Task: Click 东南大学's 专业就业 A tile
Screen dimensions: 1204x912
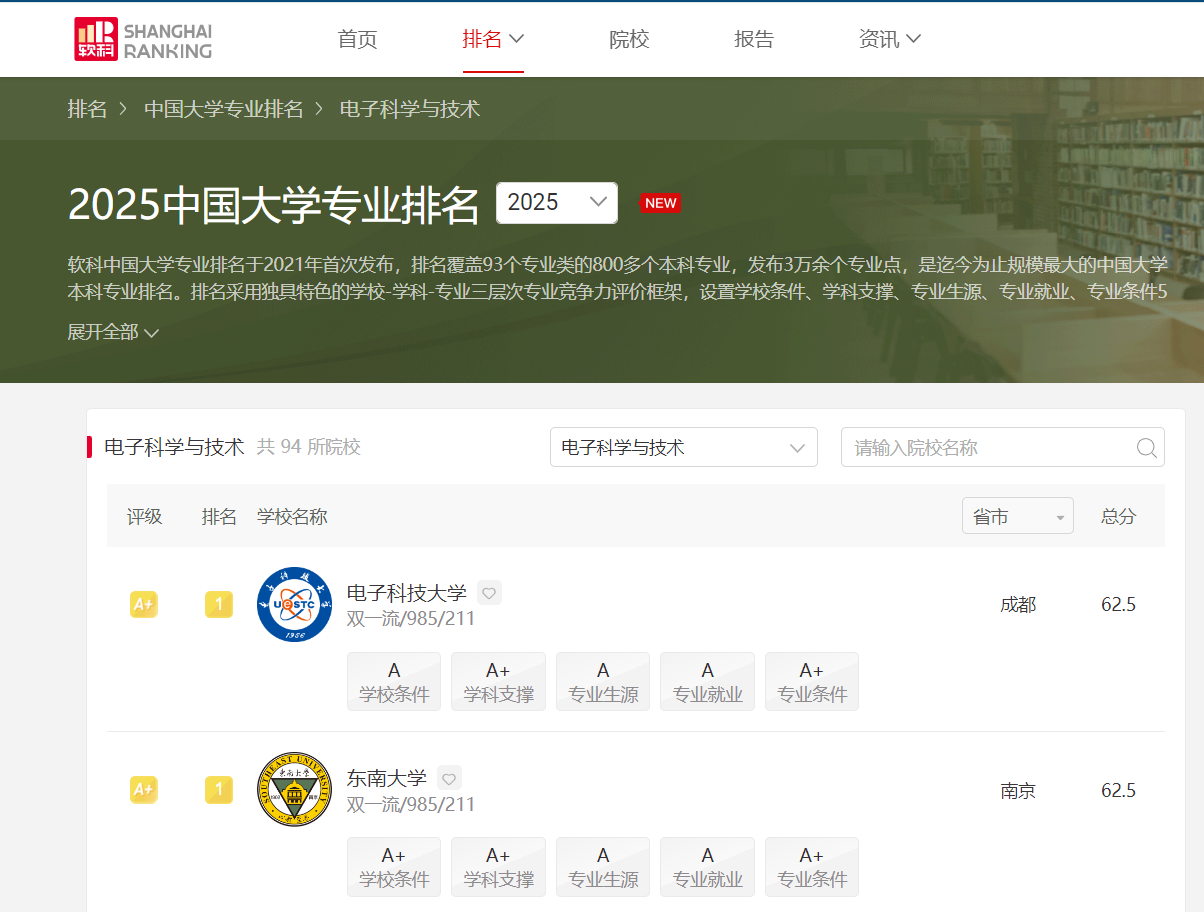Action: [707, 867]
